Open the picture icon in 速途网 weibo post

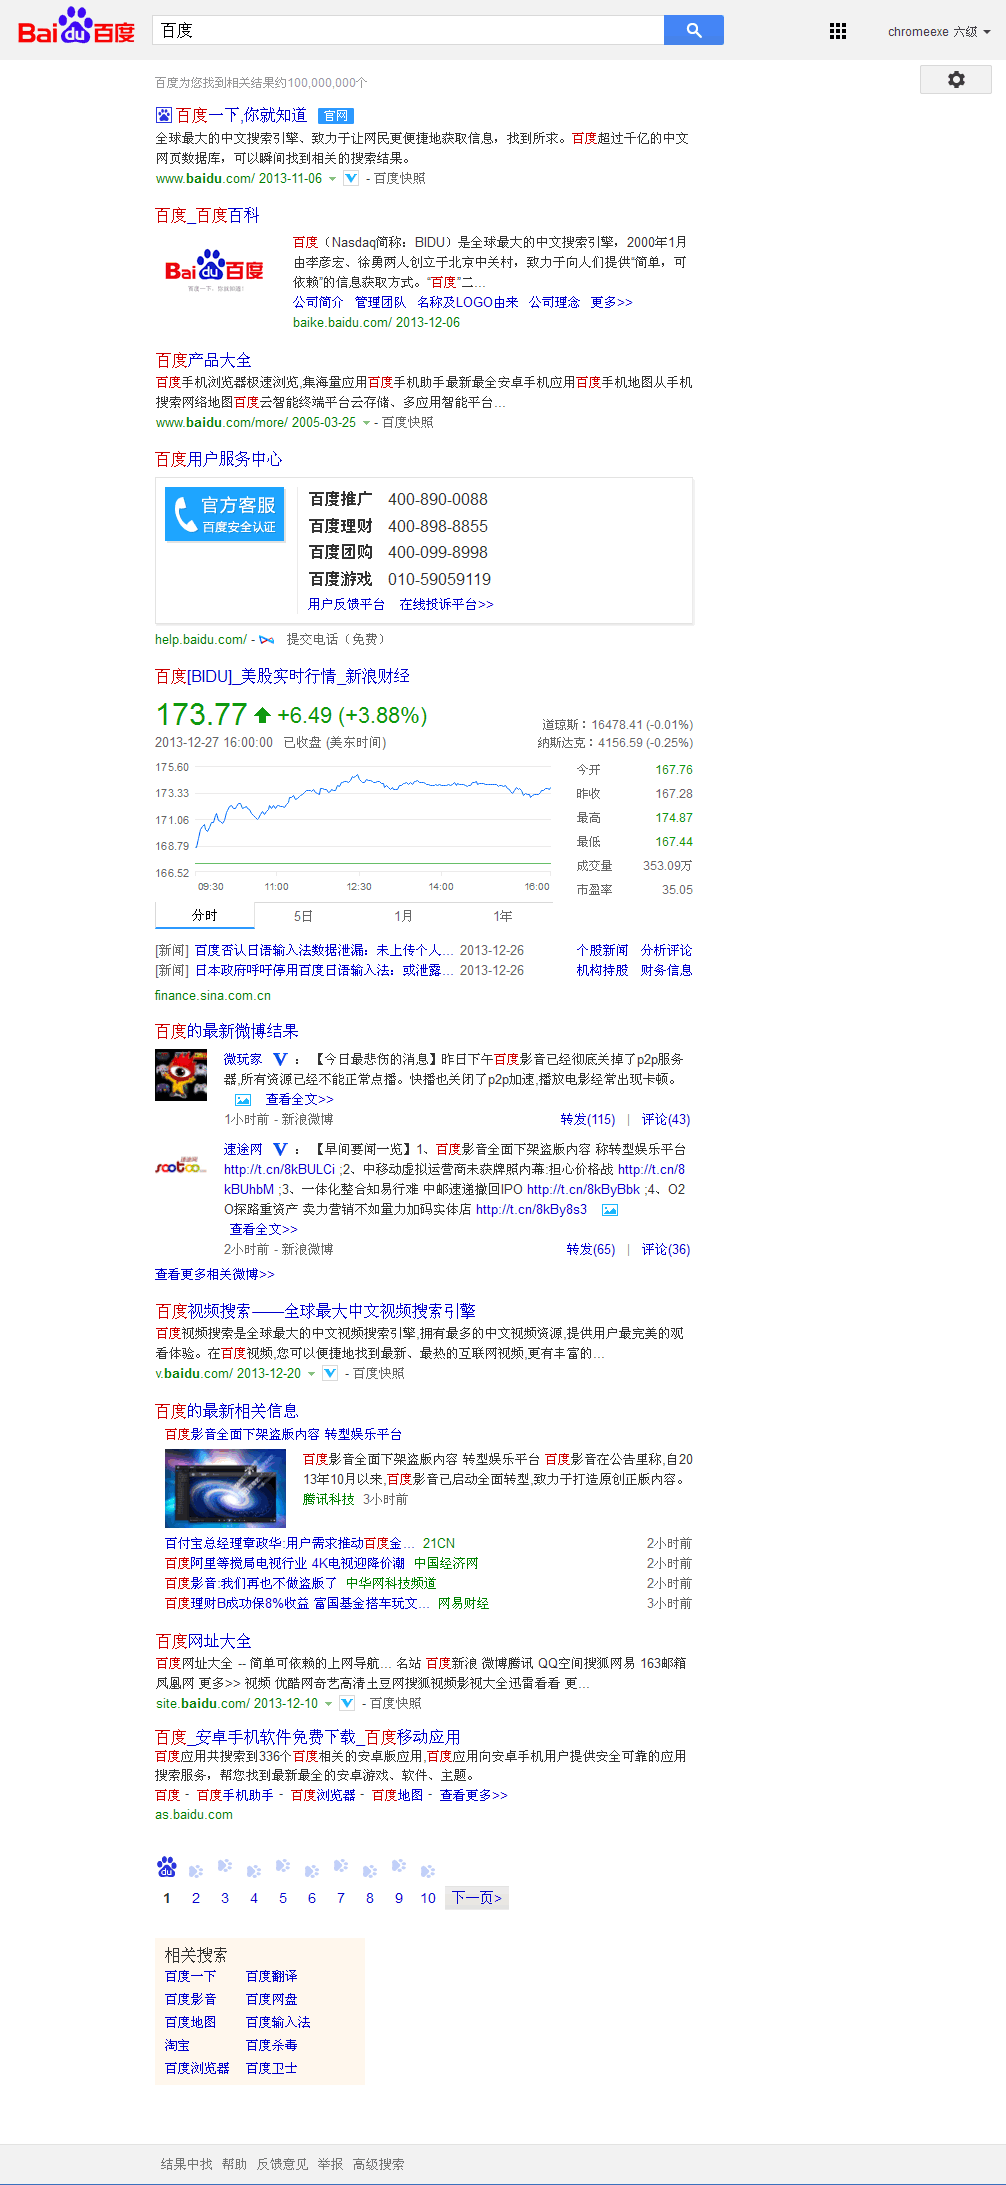point(610,1210)
